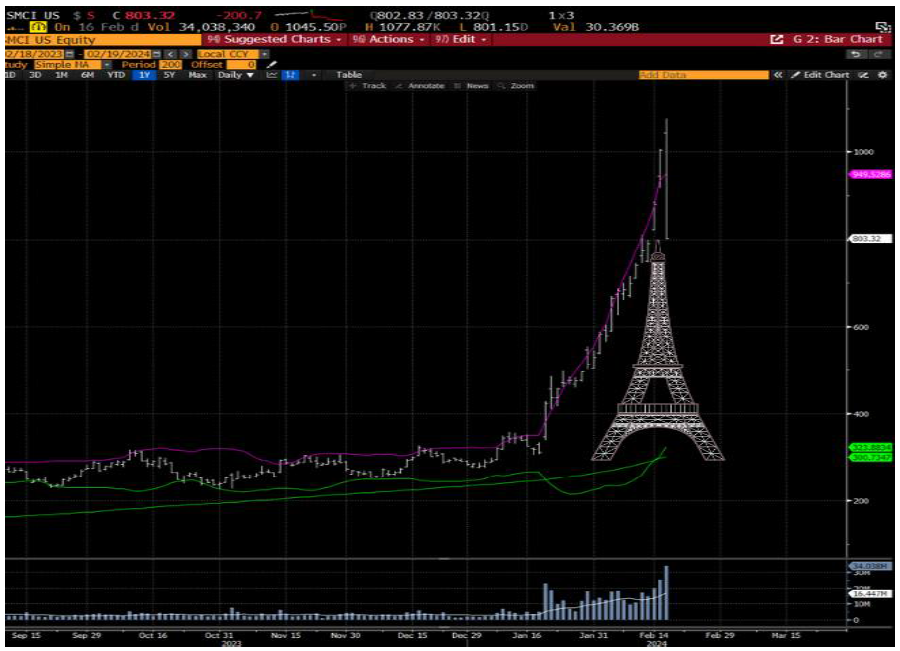The width and height of the screenshot is (900, 651).
Task: Click the low price L 801.15D
Action: (494, 27)
